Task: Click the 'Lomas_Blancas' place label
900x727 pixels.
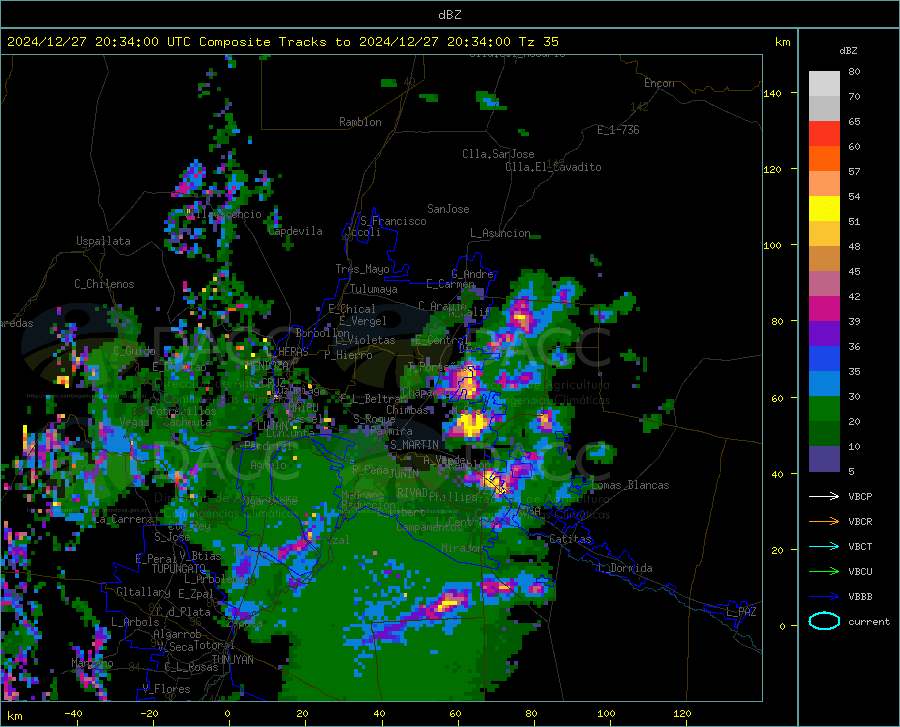Action: pyautogui.click(x=630, y=485)
